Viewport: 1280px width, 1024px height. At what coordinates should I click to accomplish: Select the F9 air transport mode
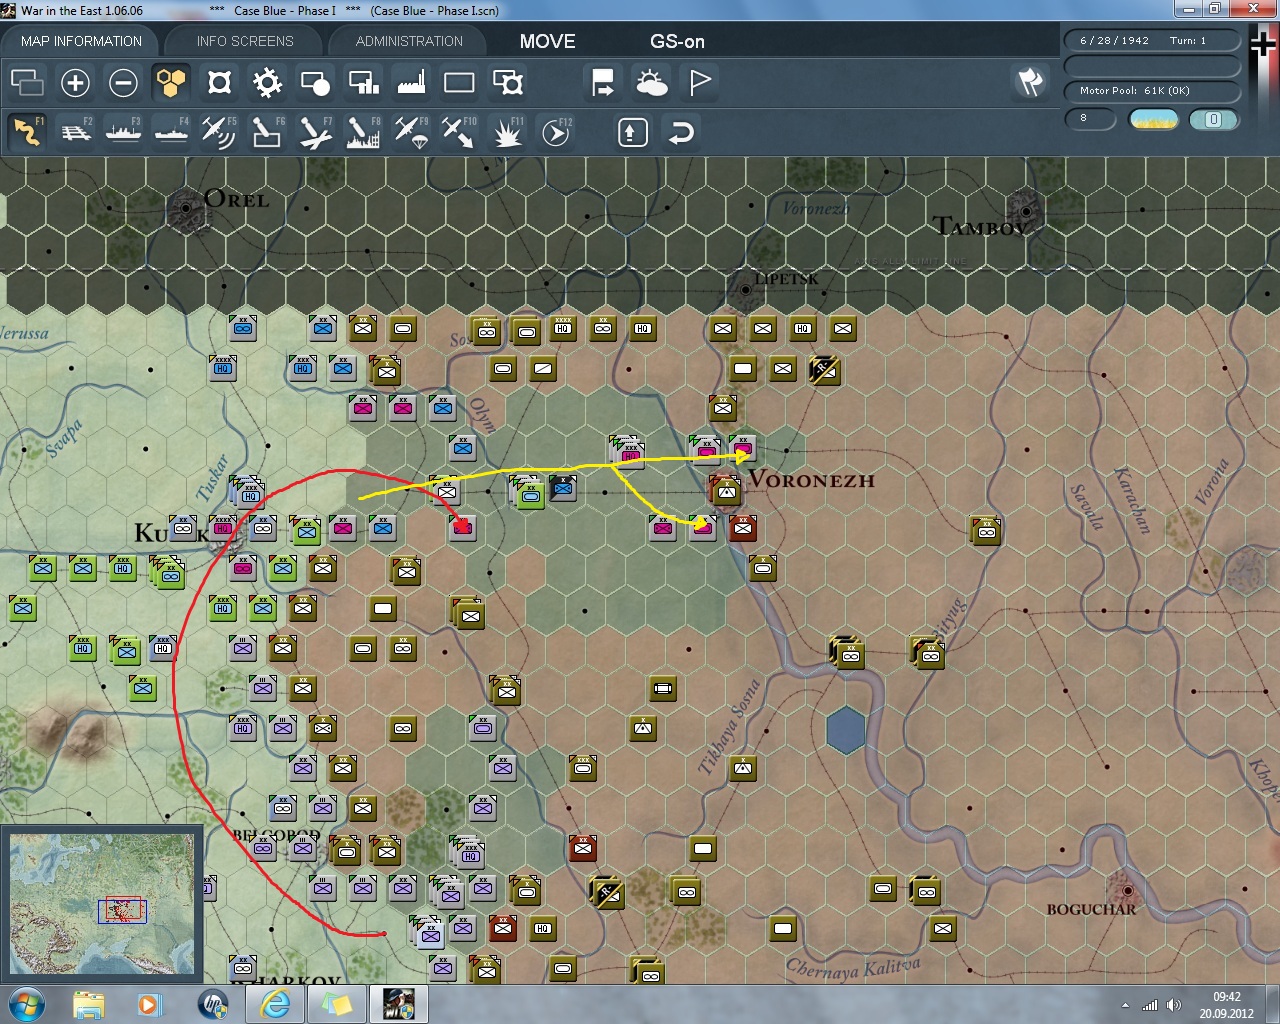point(411,132)
